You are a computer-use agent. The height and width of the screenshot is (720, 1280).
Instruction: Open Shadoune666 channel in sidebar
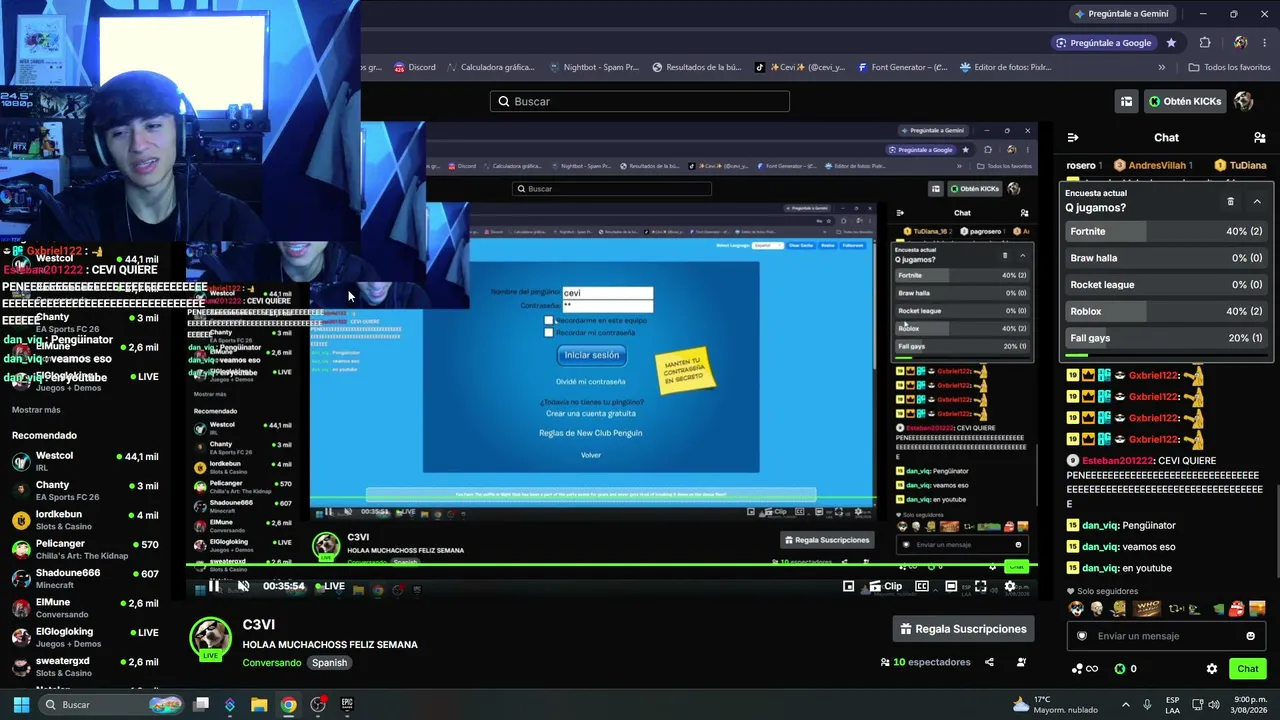[x=85, y=579]
